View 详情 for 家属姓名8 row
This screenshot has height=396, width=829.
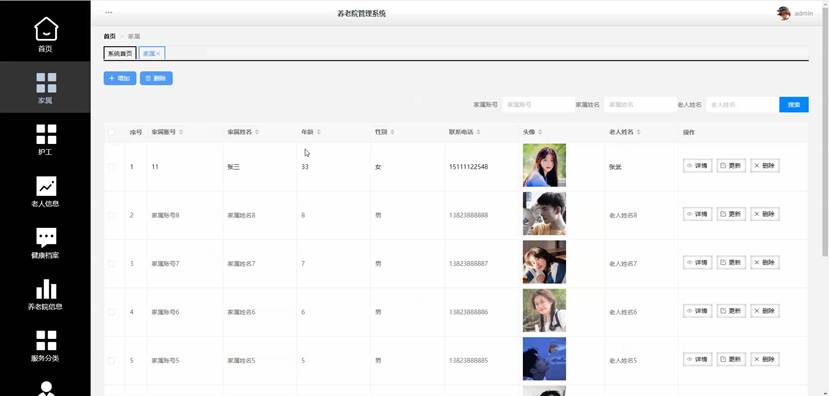697,214
